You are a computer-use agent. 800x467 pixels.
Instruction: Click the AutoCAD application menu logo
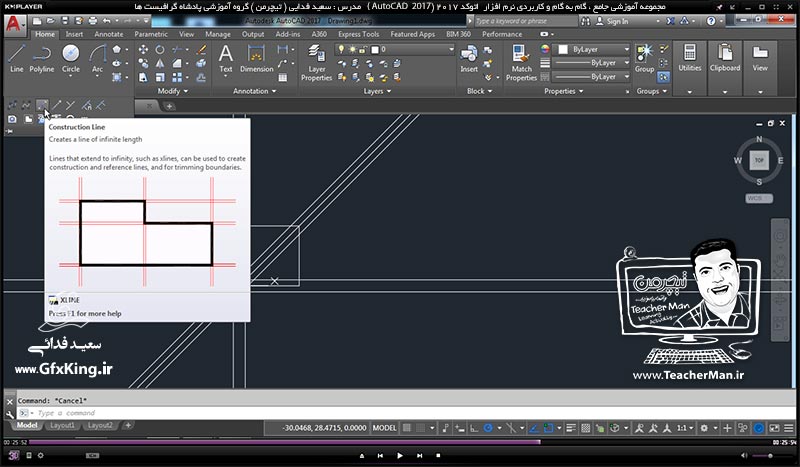[x=14, y=24]
